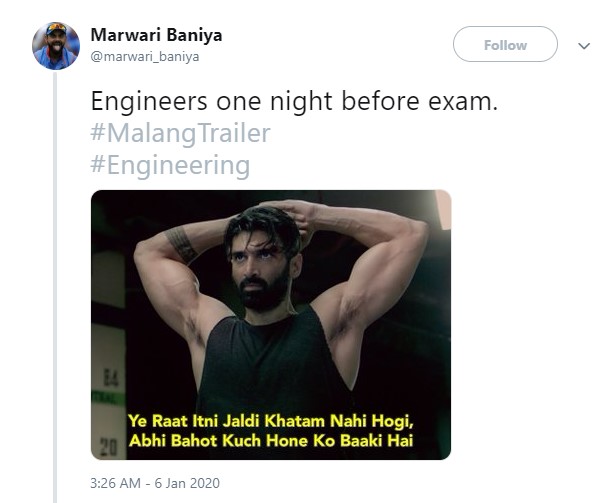615x503 pixels.
Task: Open Marwari Baniya's profile avatar
Action: 56,46
